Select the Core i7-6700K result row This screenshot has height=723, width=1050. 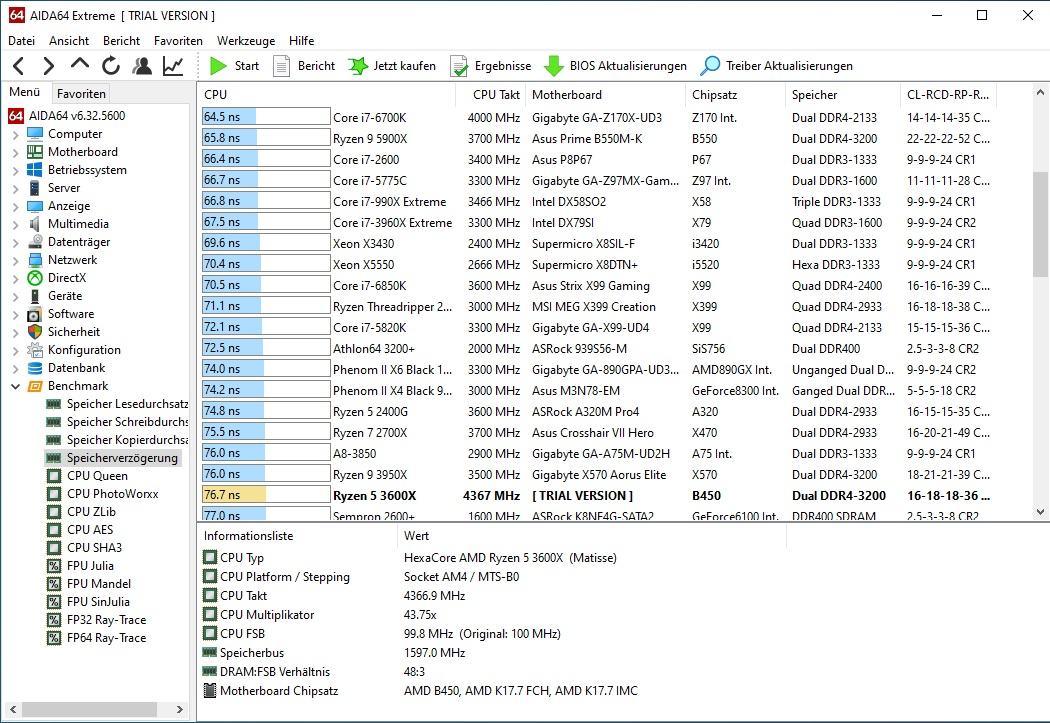(x=597, y=118)
